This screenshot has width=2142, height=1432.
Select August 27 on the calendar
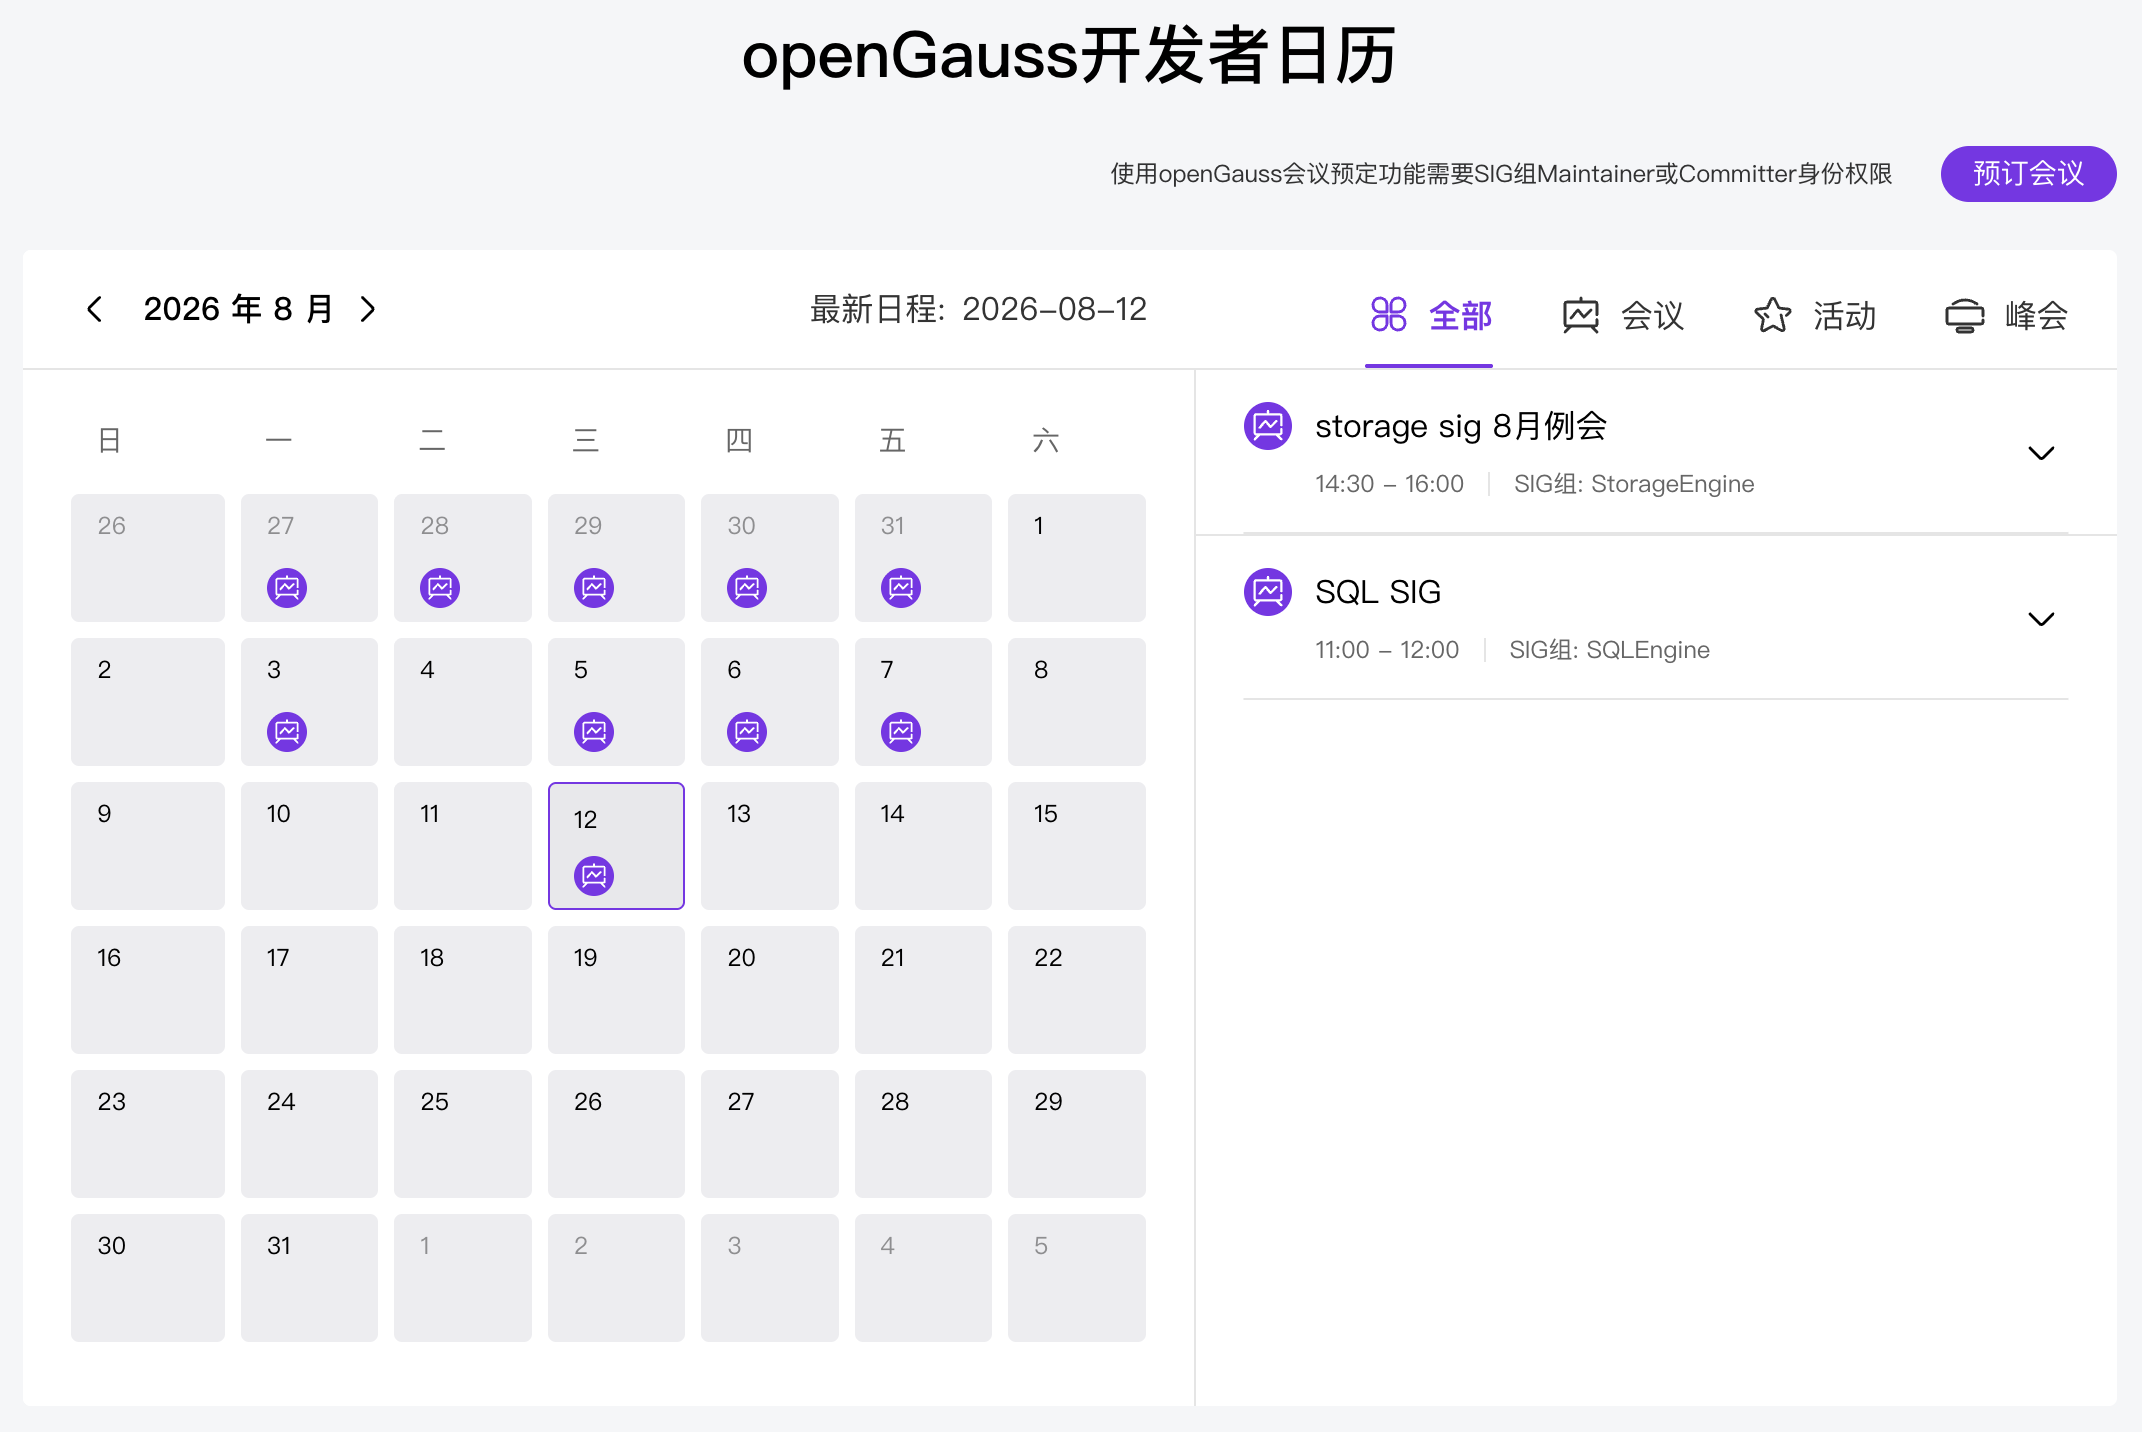[x=770, y=1134]
